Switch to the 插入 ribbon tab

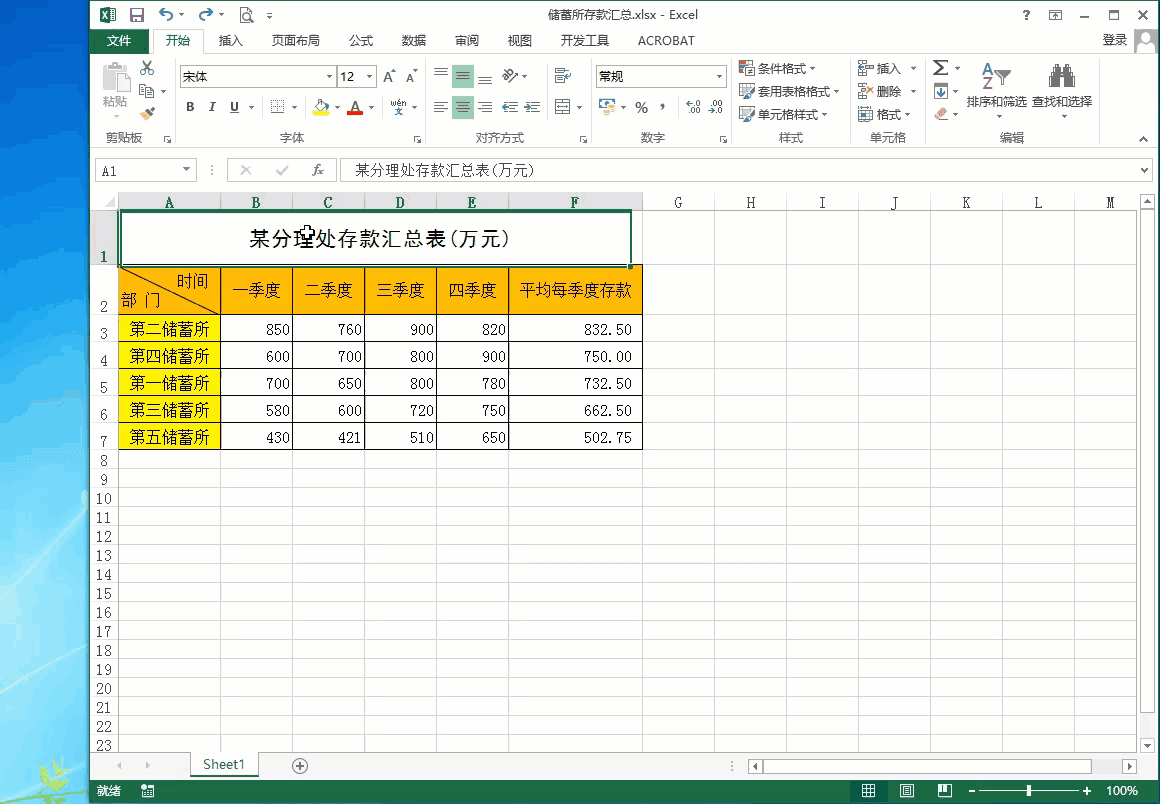pos(230,41)
